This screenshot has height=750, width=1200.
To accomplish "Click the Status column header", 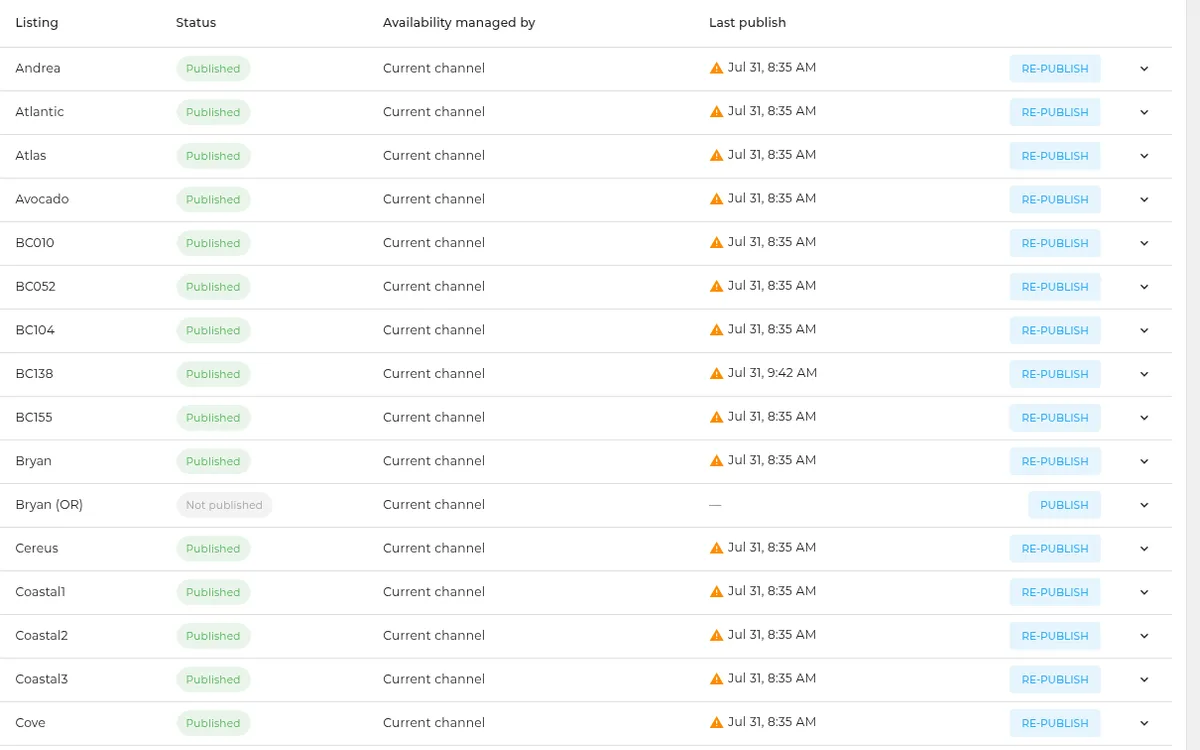I will (x=196, y=22).
